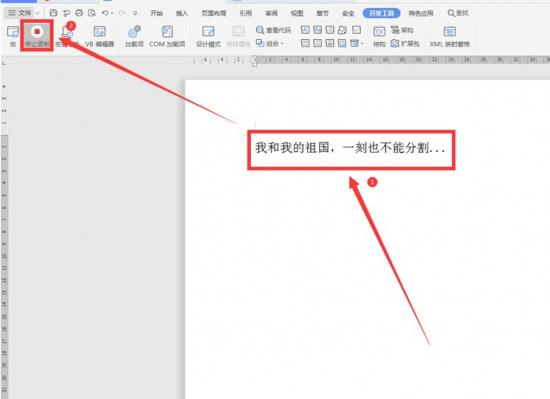Insert building block gallery control icon
Screen dimensions: 550x399
click(x=342, y=30)
